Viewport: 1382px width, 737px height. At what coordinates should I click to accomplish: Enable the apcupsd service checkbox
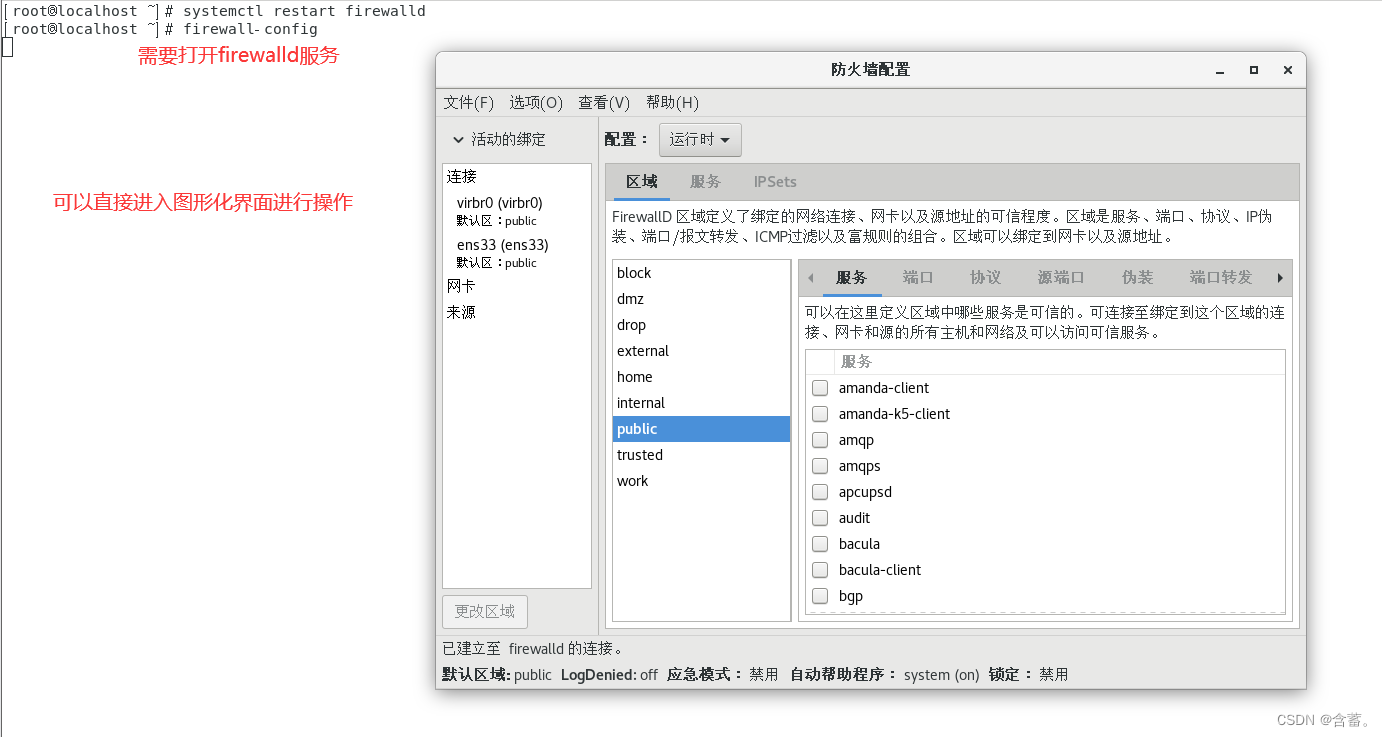(820, 492)
